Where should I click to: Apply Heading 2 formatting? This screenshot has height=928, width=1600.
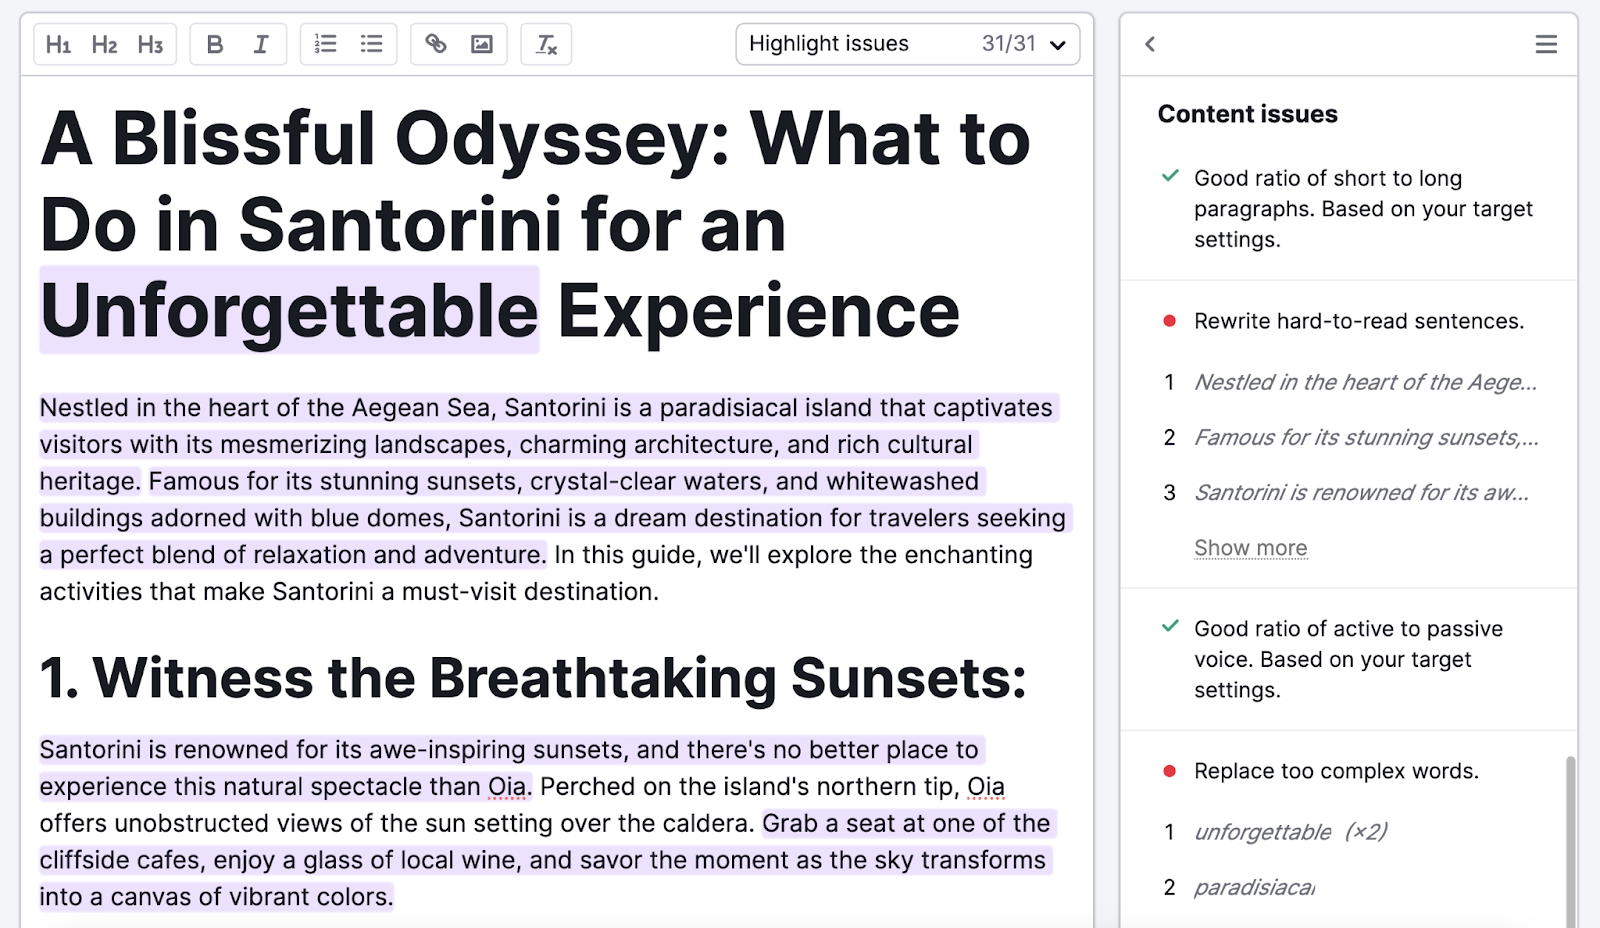point(104,44)
